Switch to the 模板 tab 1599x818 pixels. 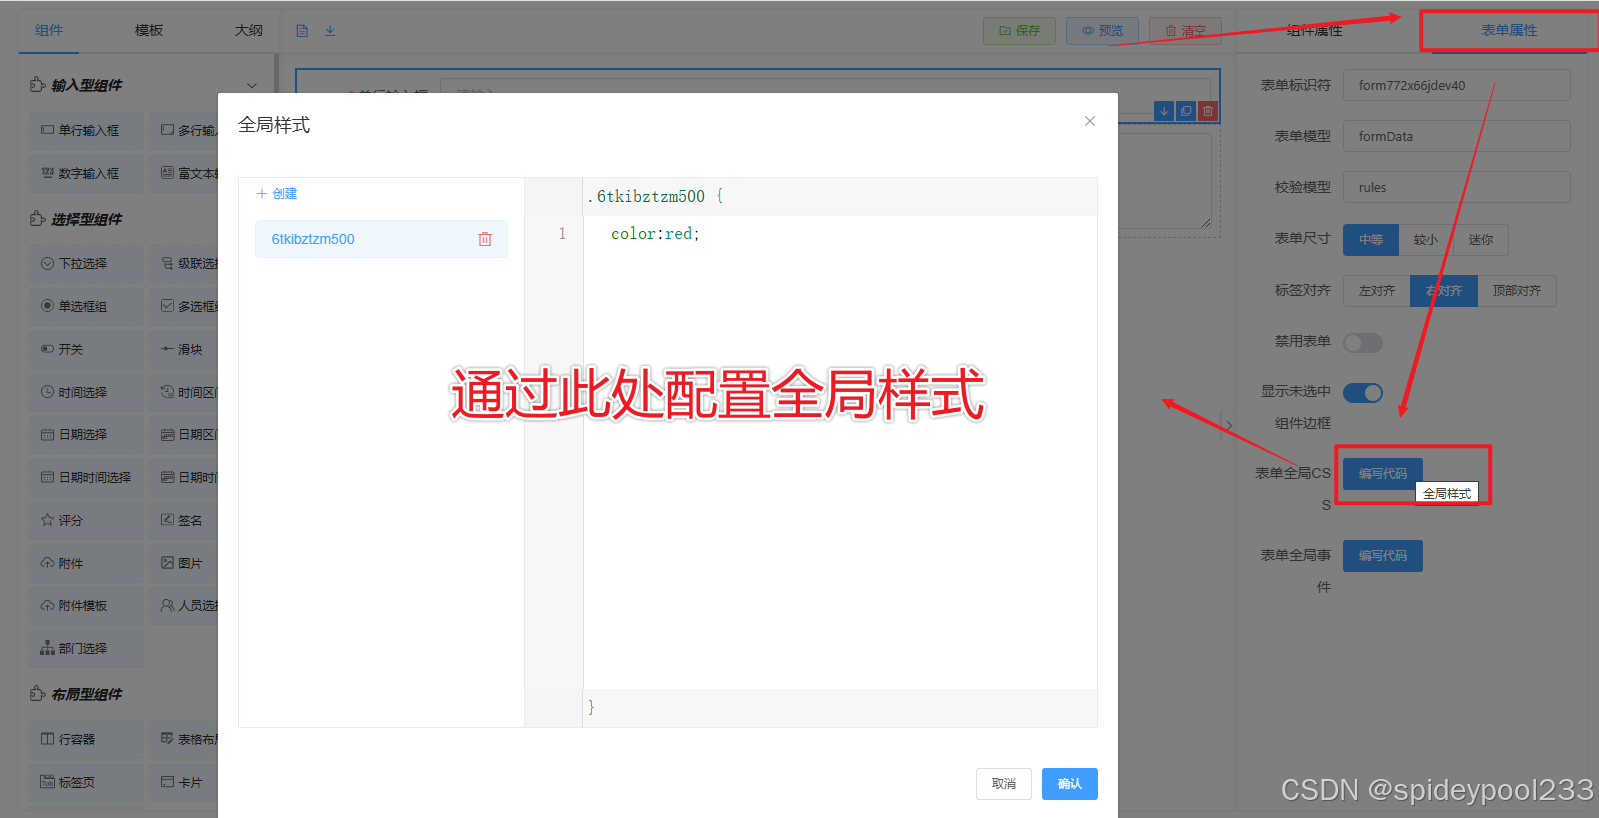pyautogui.click(x=149, y=30)
